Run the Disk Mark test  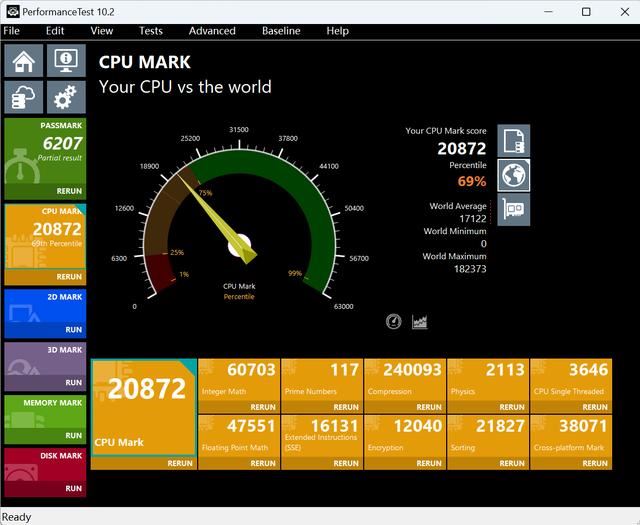click(73, 489)
